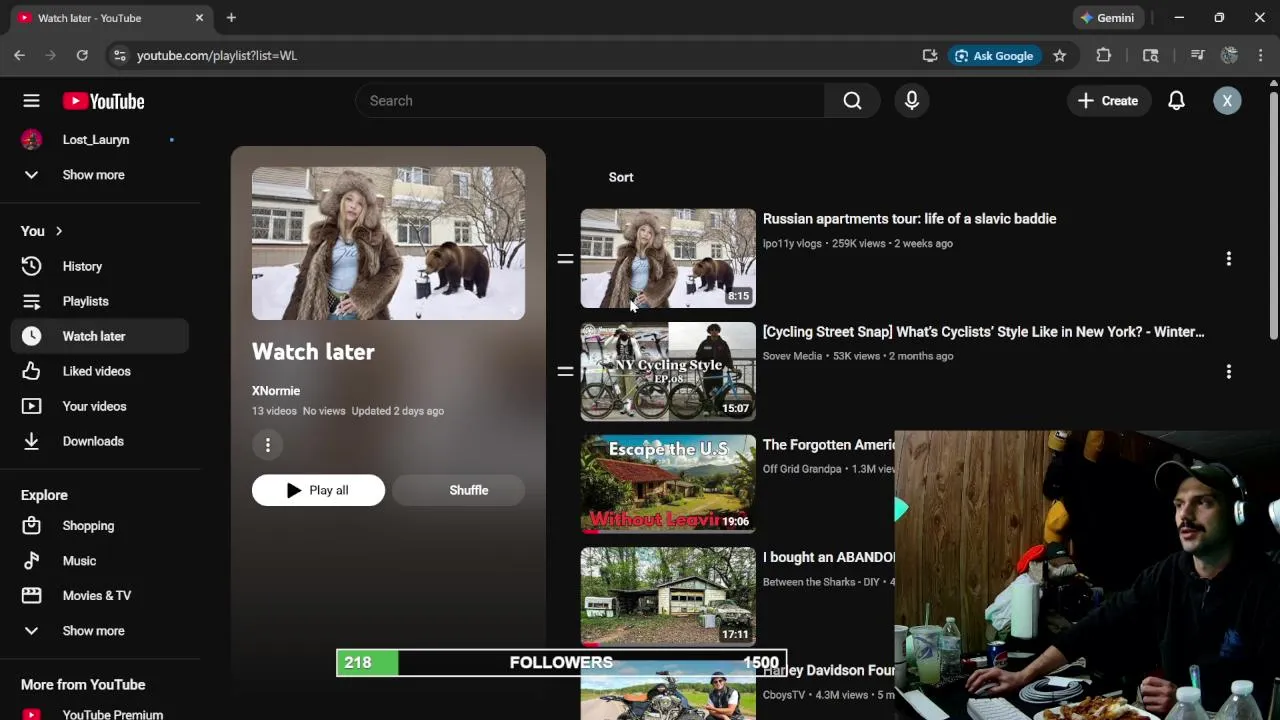Click the search input field

(x=590, y=101)
